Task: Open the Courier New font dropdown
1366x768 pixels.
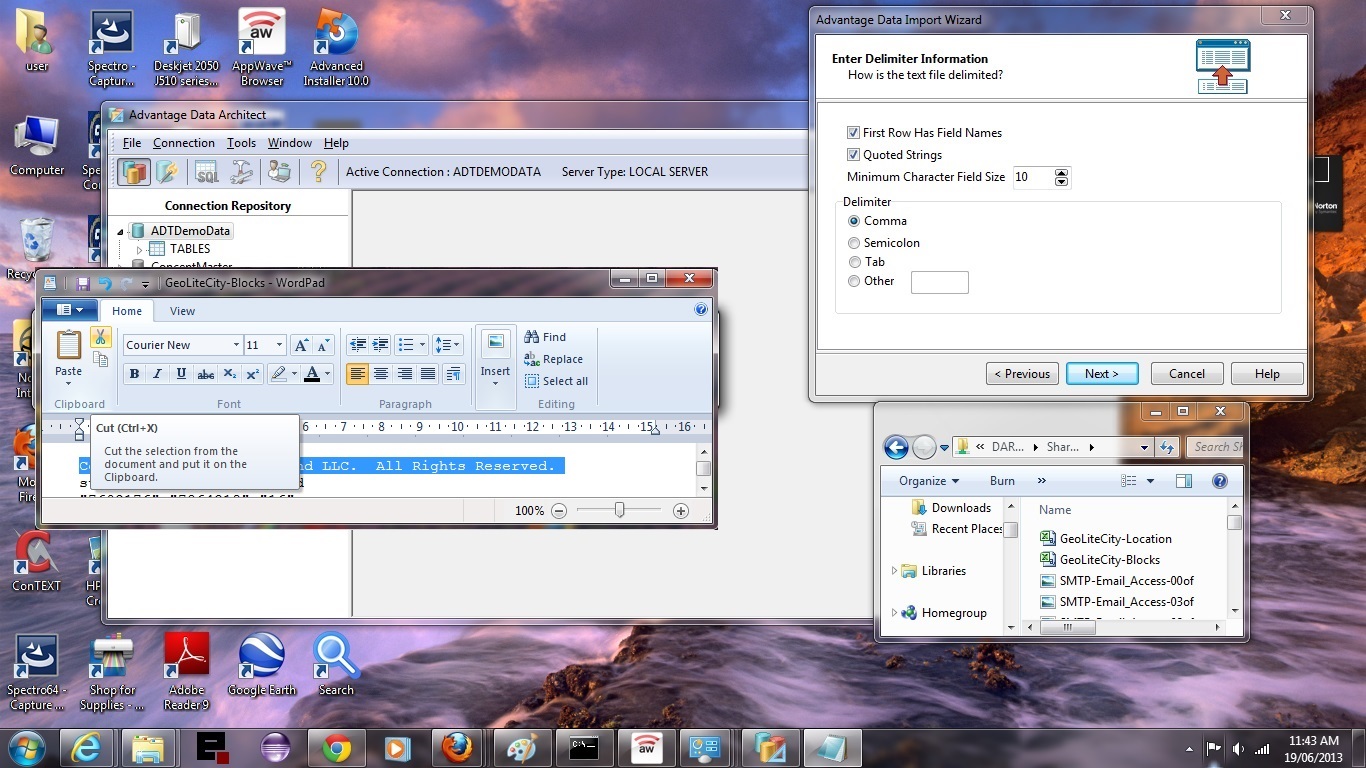Action: click(236, 345)
